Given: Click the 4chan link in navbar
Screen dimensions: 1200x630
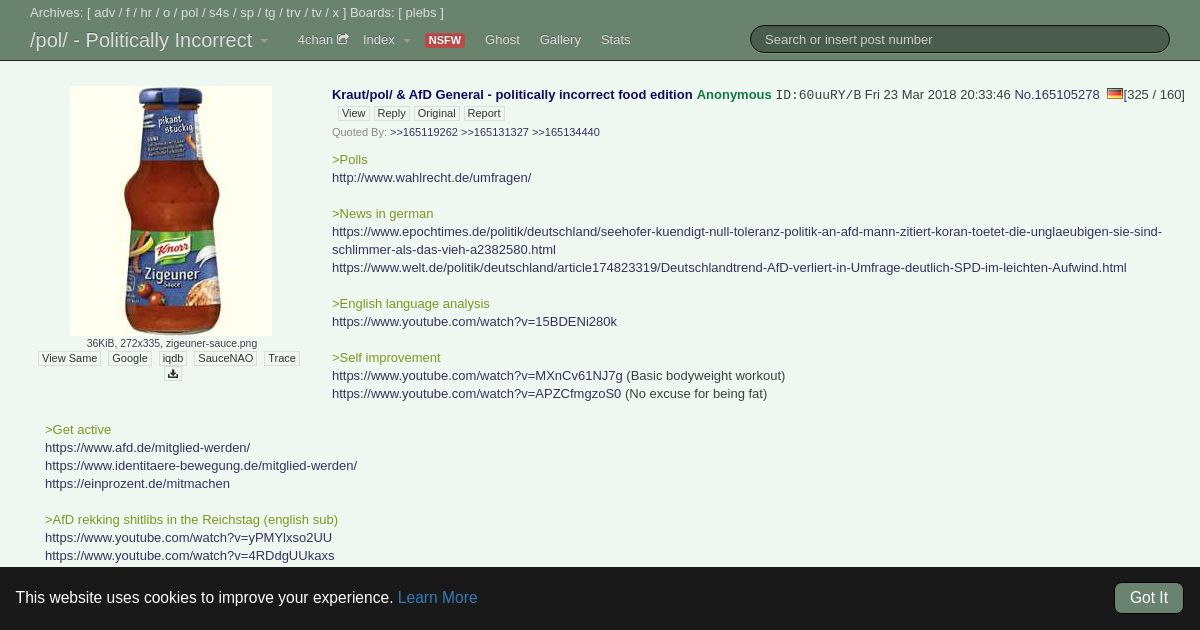Looking at the screenshot, I should click(315, 40).
